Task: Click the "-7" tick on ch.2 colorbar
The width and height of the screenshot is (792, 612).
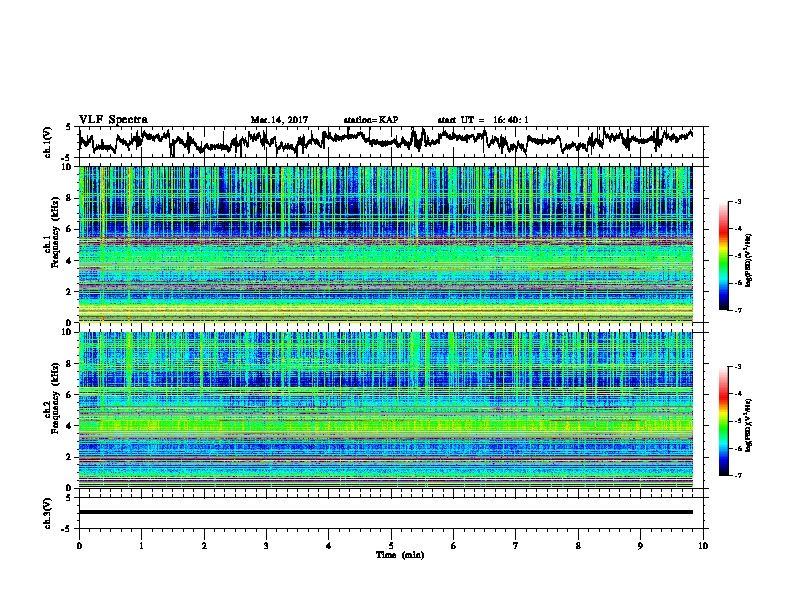Action: click(x=737, y=475)
